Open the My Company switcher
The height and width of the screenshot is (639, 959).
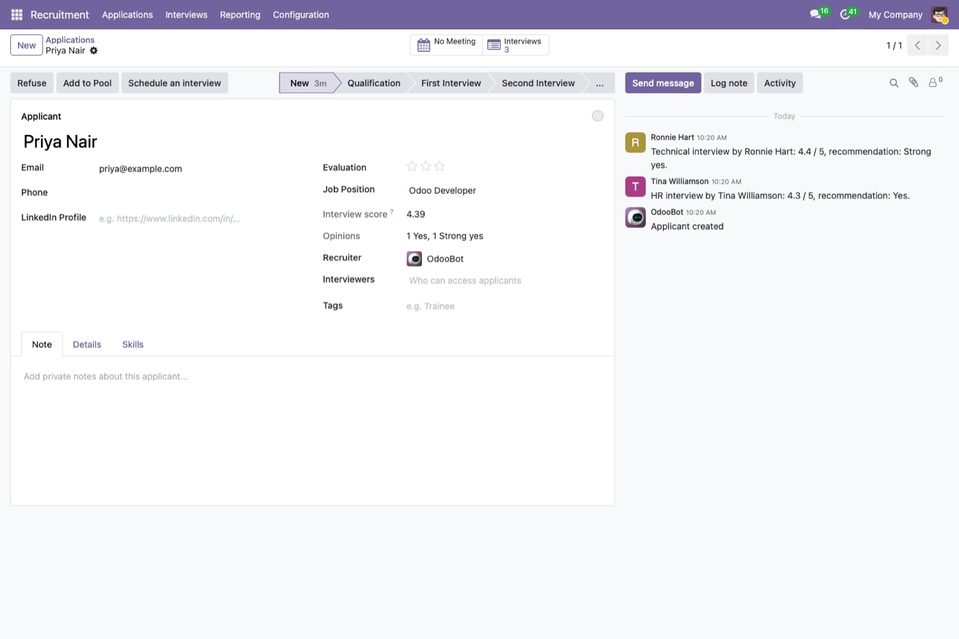pos(895,15)
